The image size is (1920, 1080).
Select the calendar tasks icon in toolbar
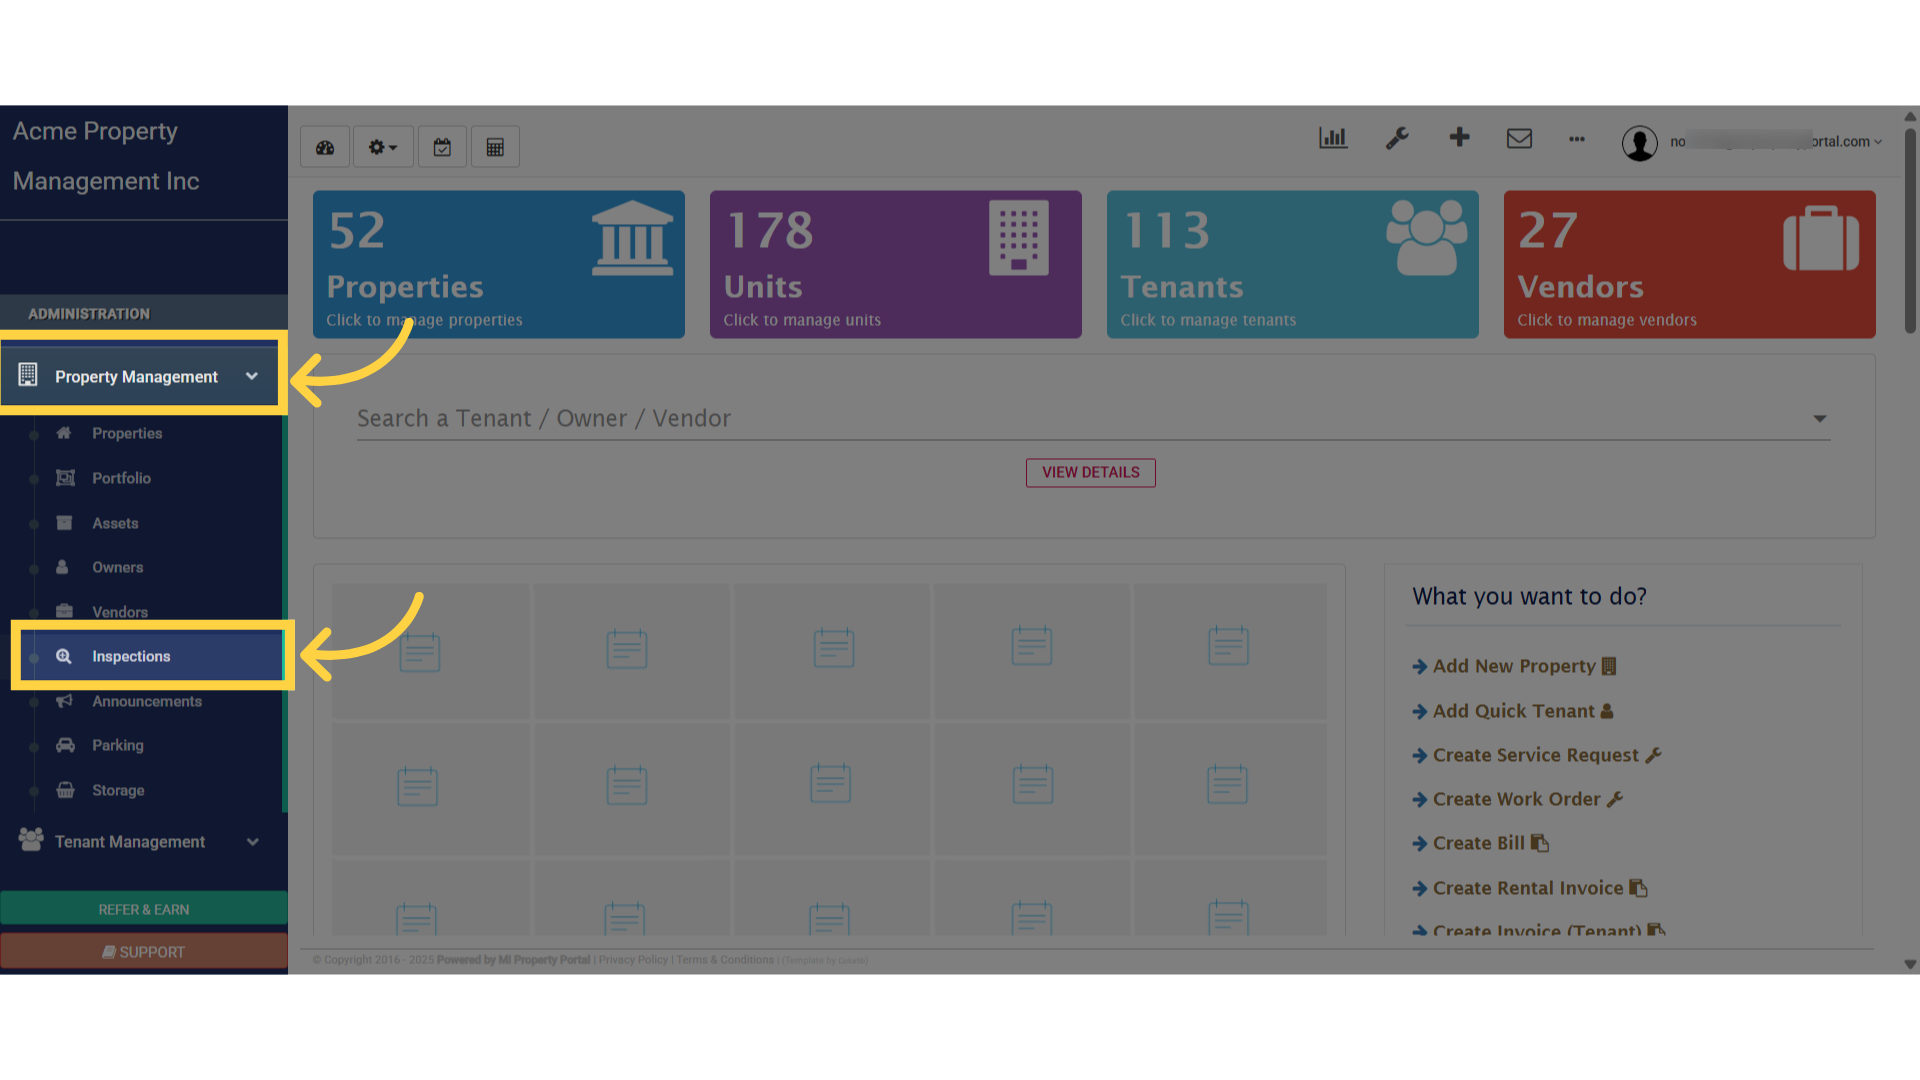point(442,146)
